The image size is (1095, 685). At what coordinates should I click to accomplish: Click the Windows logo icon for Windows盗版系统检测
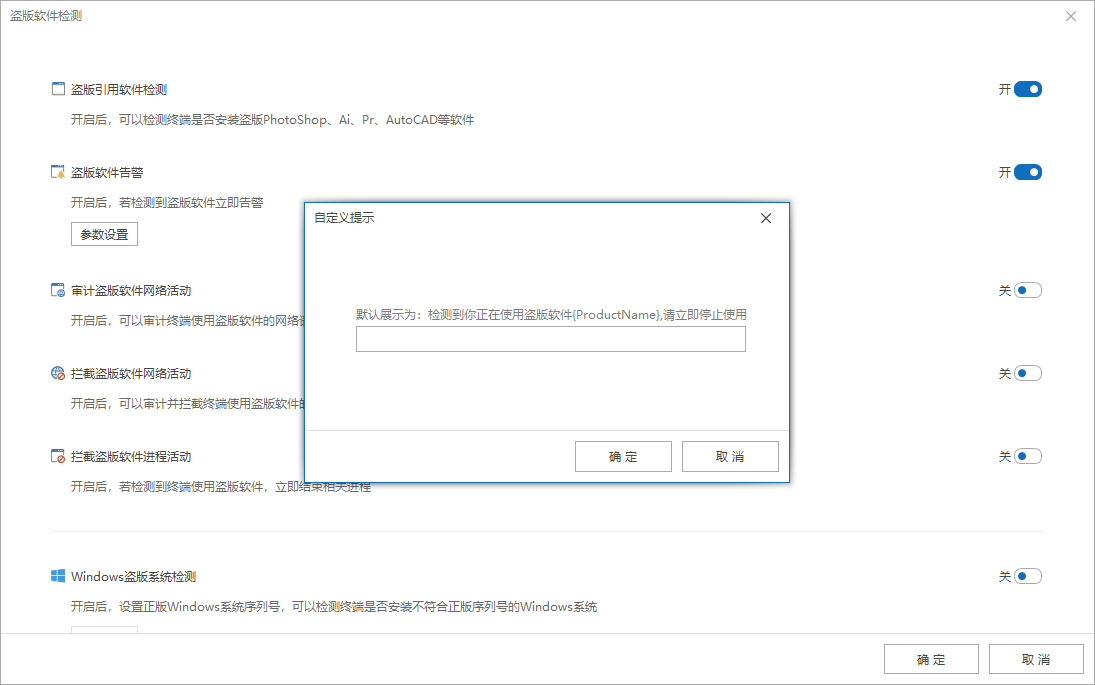(x=58, y=576)
